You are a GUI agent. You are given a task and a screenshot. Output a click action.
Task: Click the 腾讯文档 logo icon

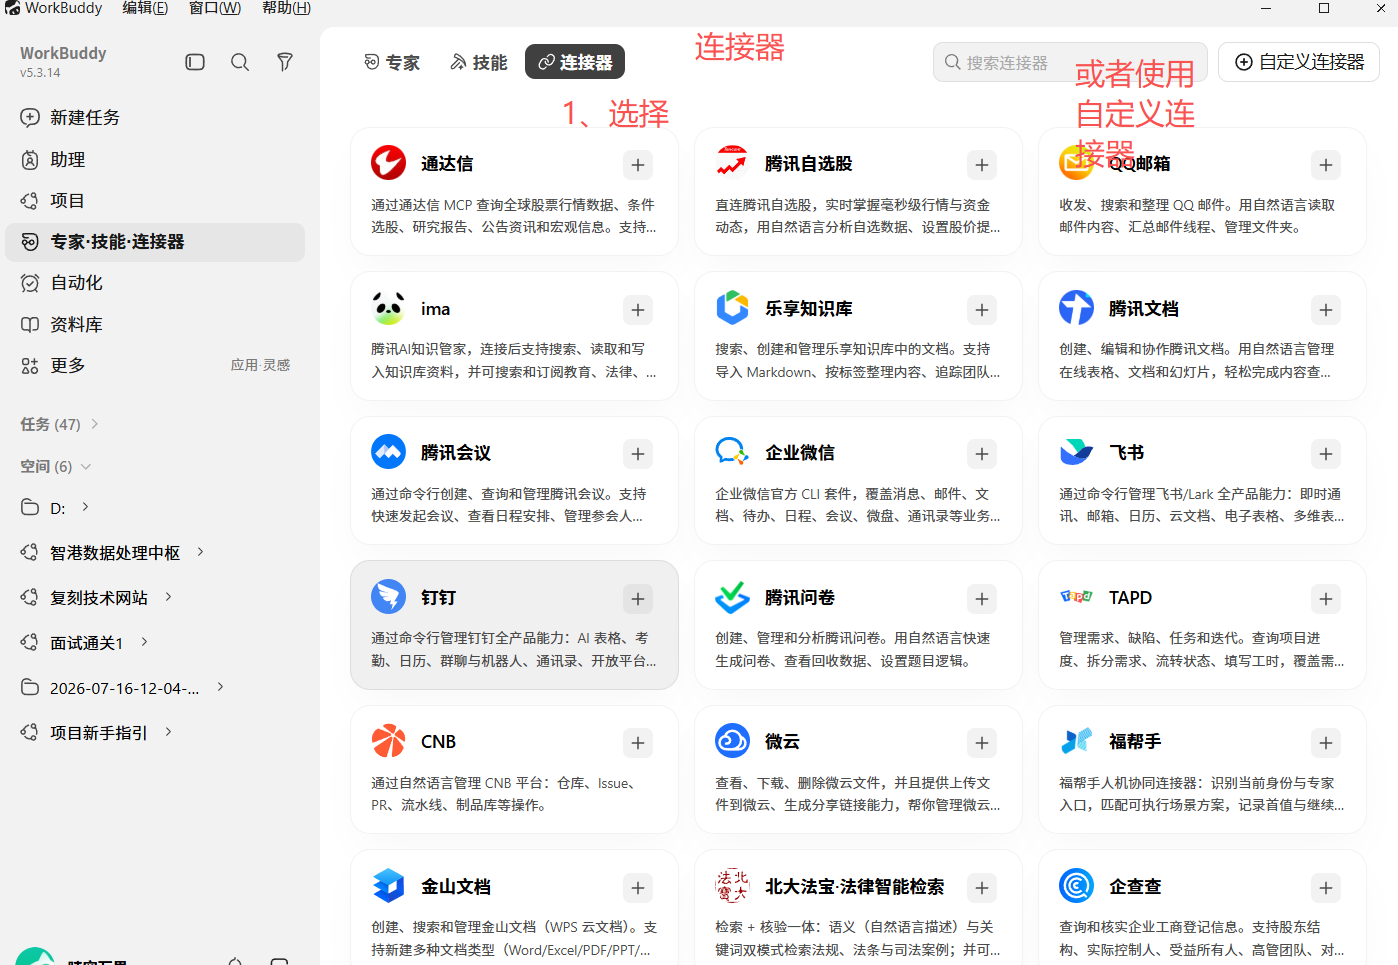1076,308
